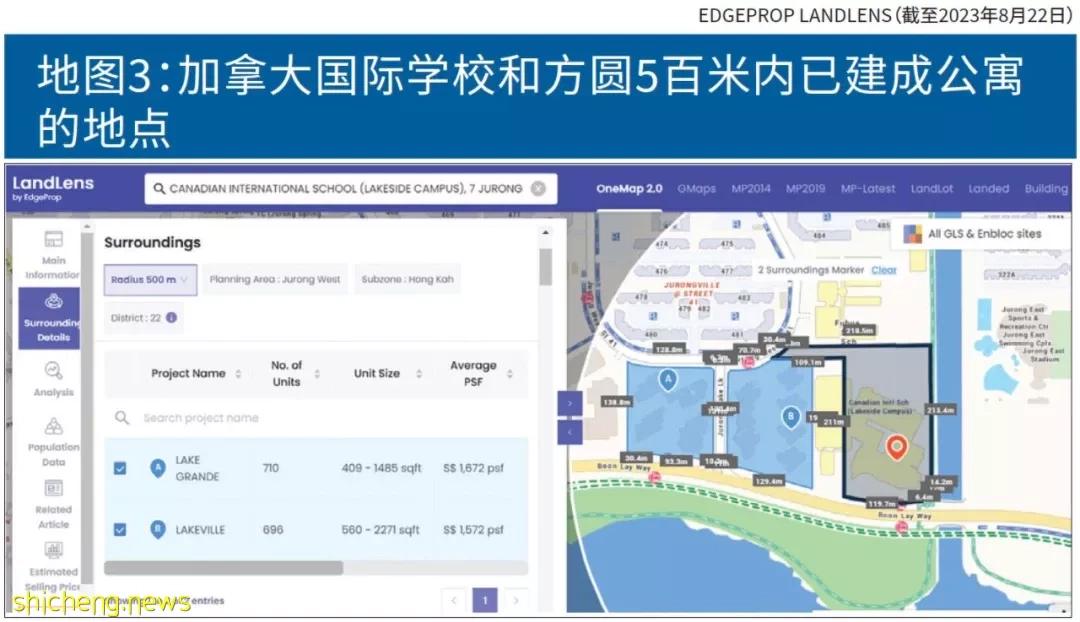Click the red location pin on school

896,447
